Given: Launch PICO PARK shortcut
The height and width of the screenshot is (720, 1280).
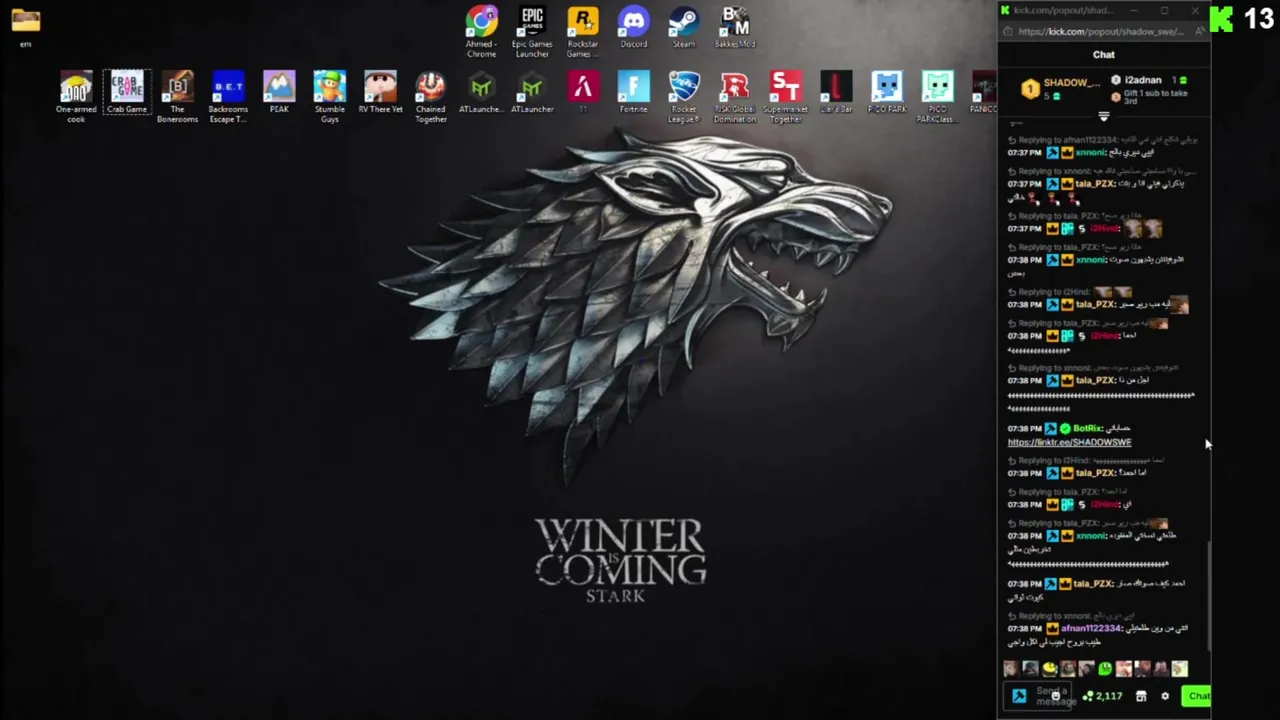Looking at the screenshot, I should coord(886,92).
